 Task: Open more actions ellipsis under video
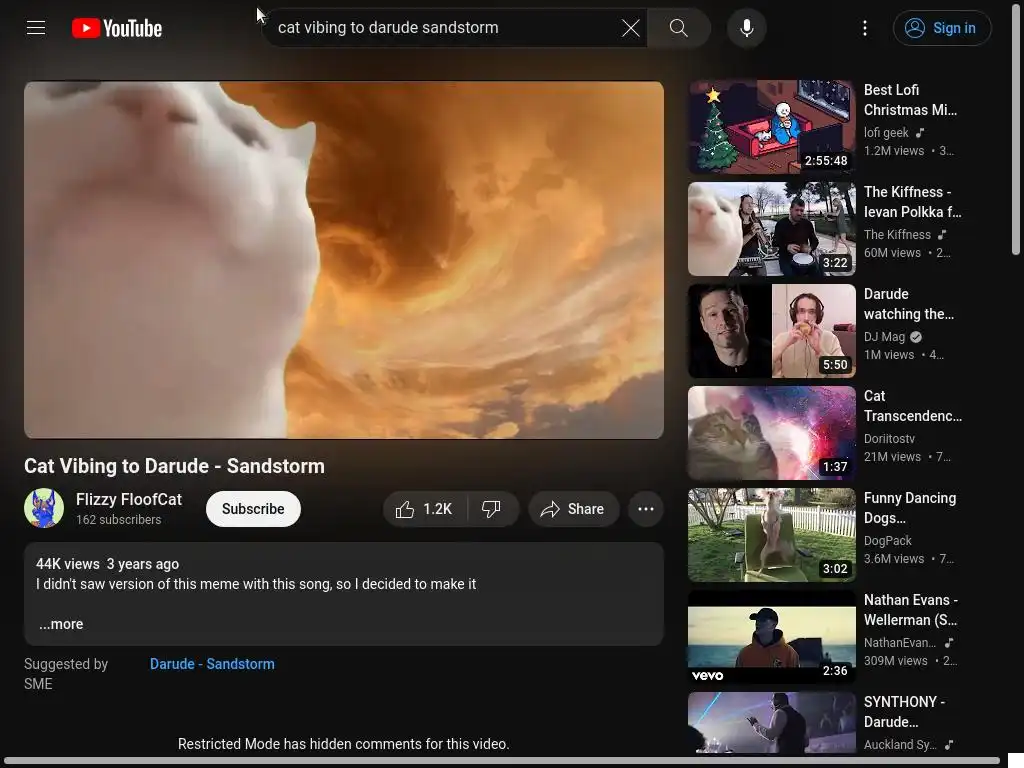645,509
